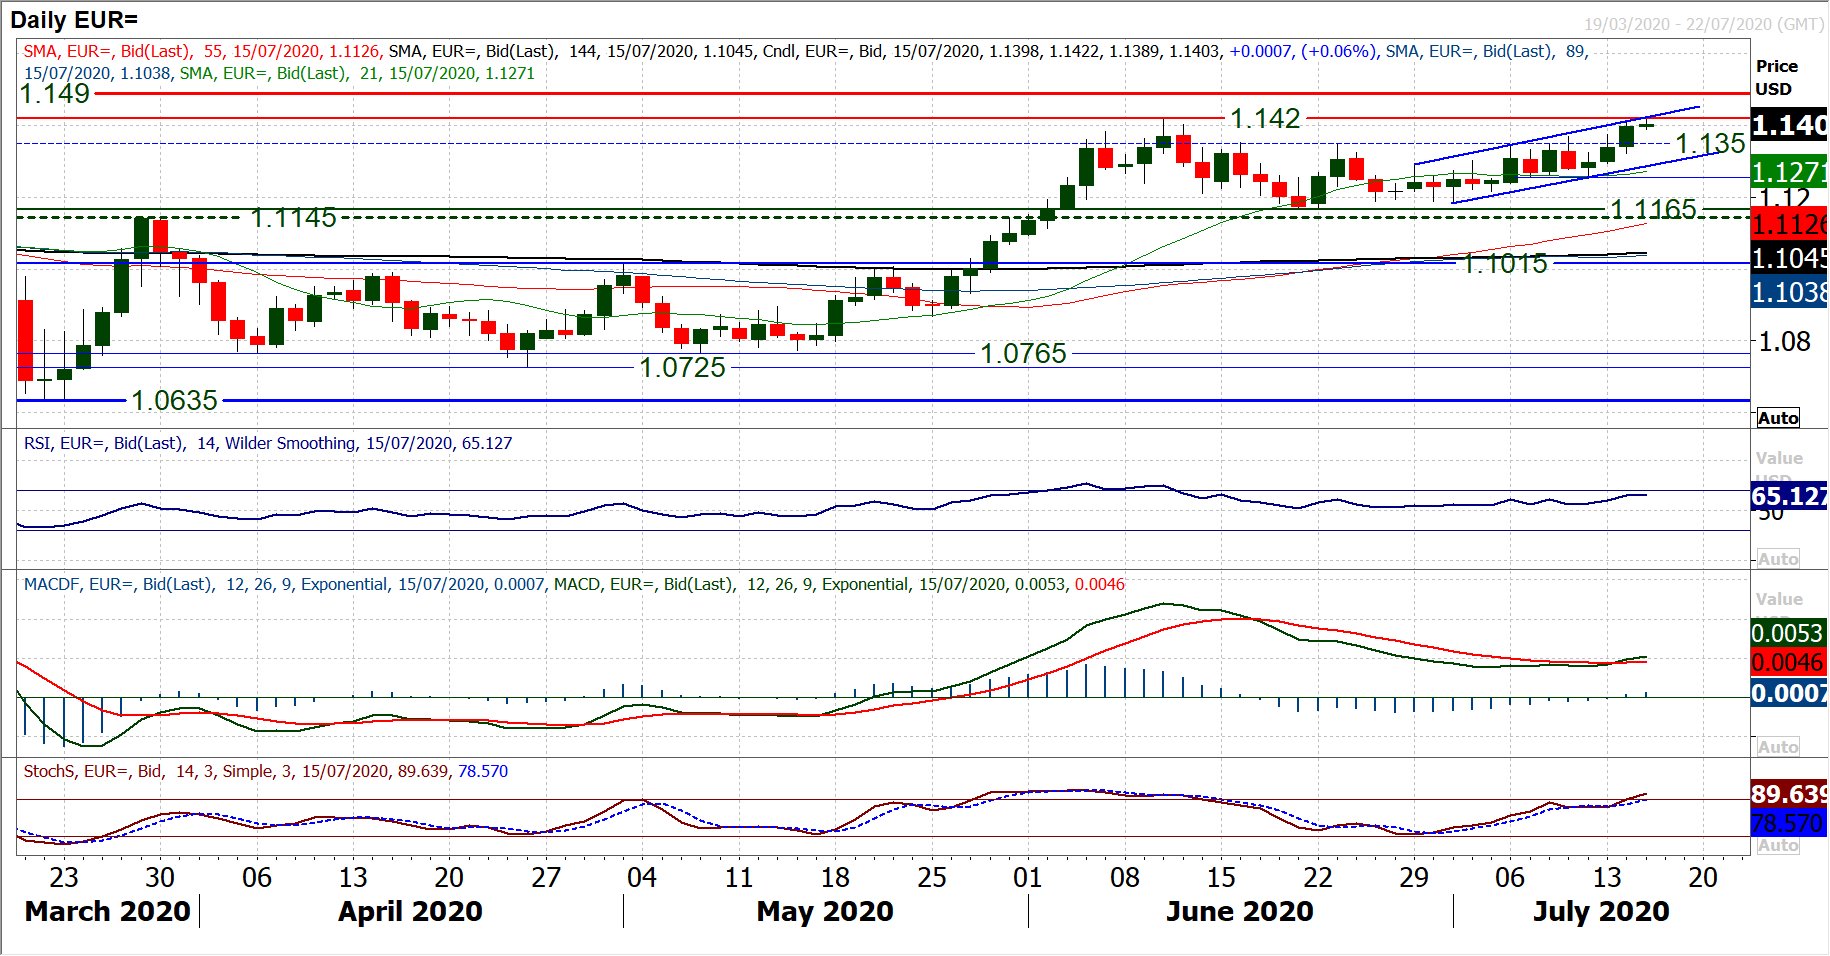Screen dimensions: 1830x956
Task: Click the April 2020 month label
Action: click(x=410, y=912)
